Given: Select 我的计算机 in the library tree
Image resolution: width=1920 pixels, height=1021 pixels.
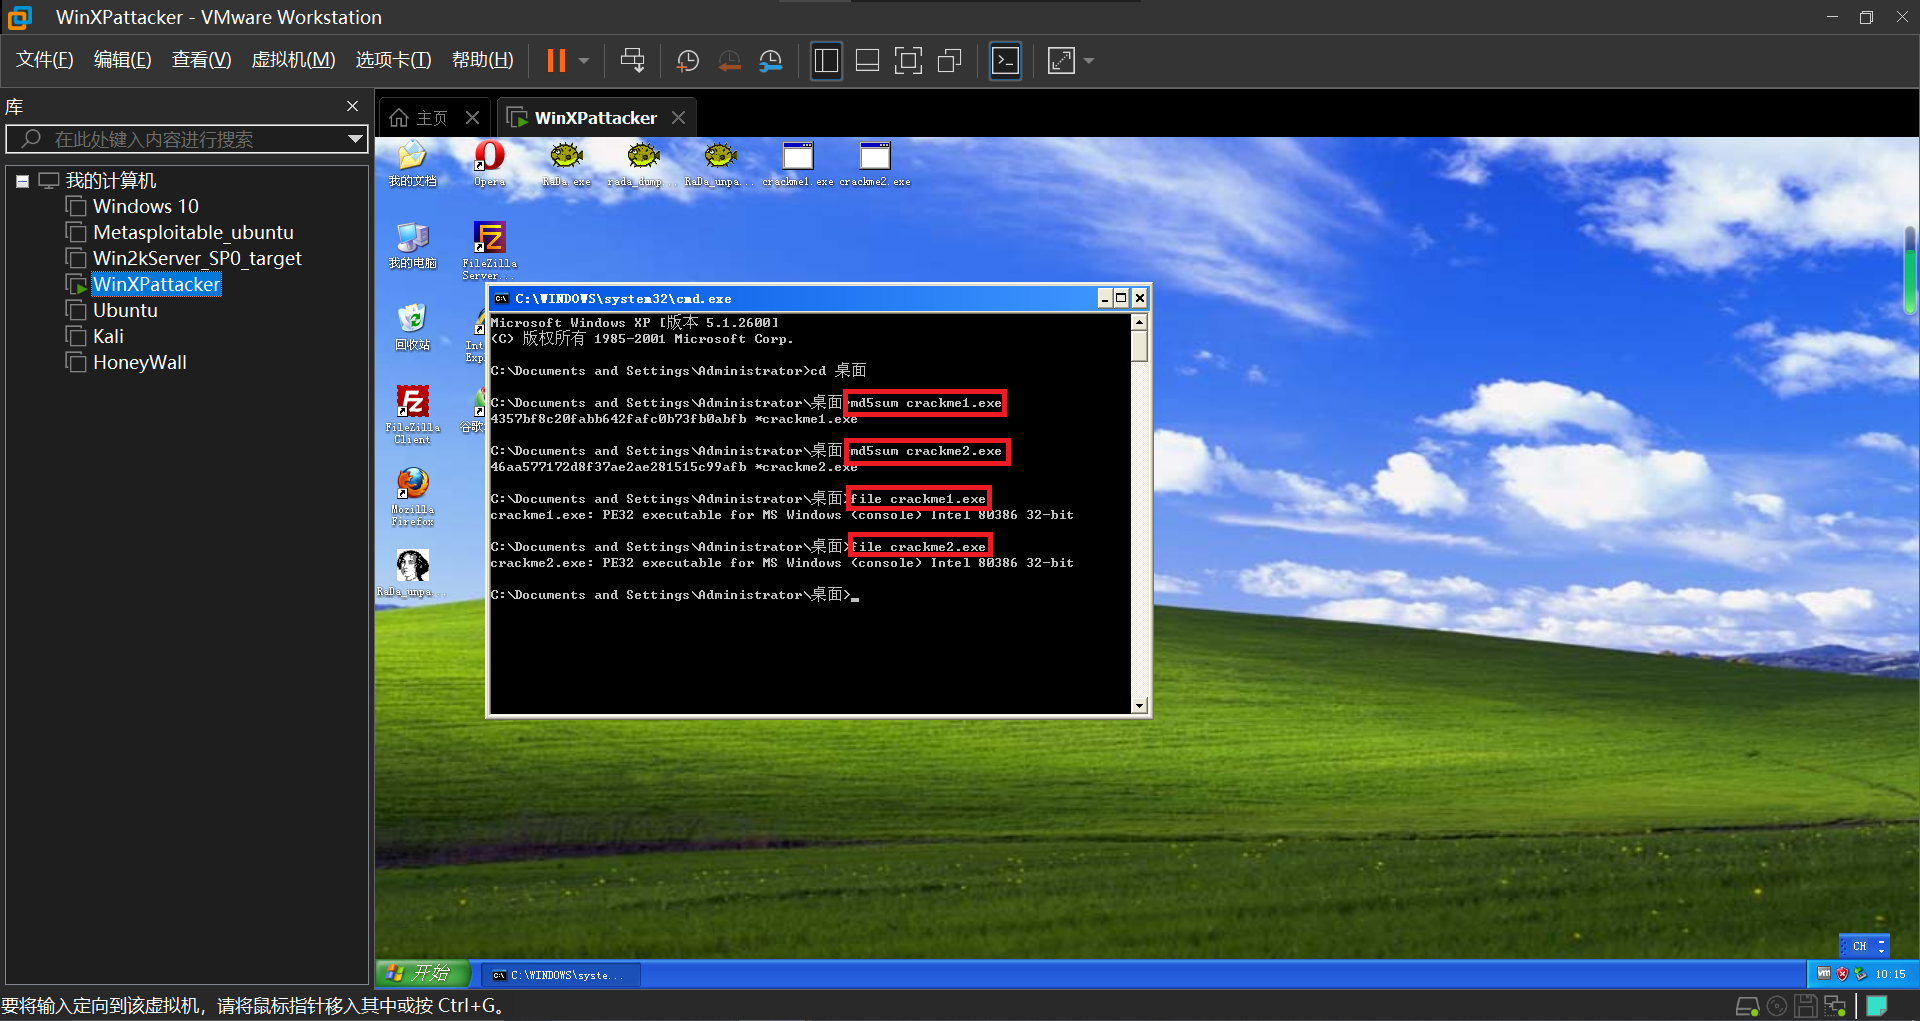Looking at the screenshot, I should coord(111,181).
